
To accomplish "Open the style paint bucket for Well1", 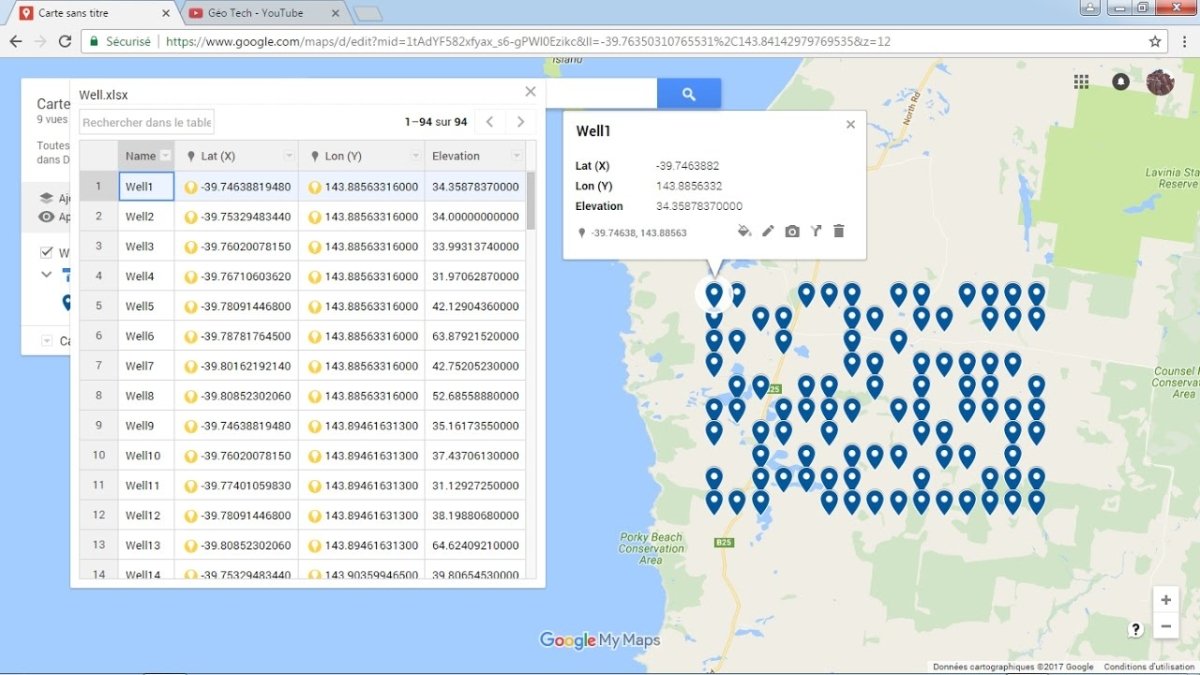I will (x=744, y=231).
